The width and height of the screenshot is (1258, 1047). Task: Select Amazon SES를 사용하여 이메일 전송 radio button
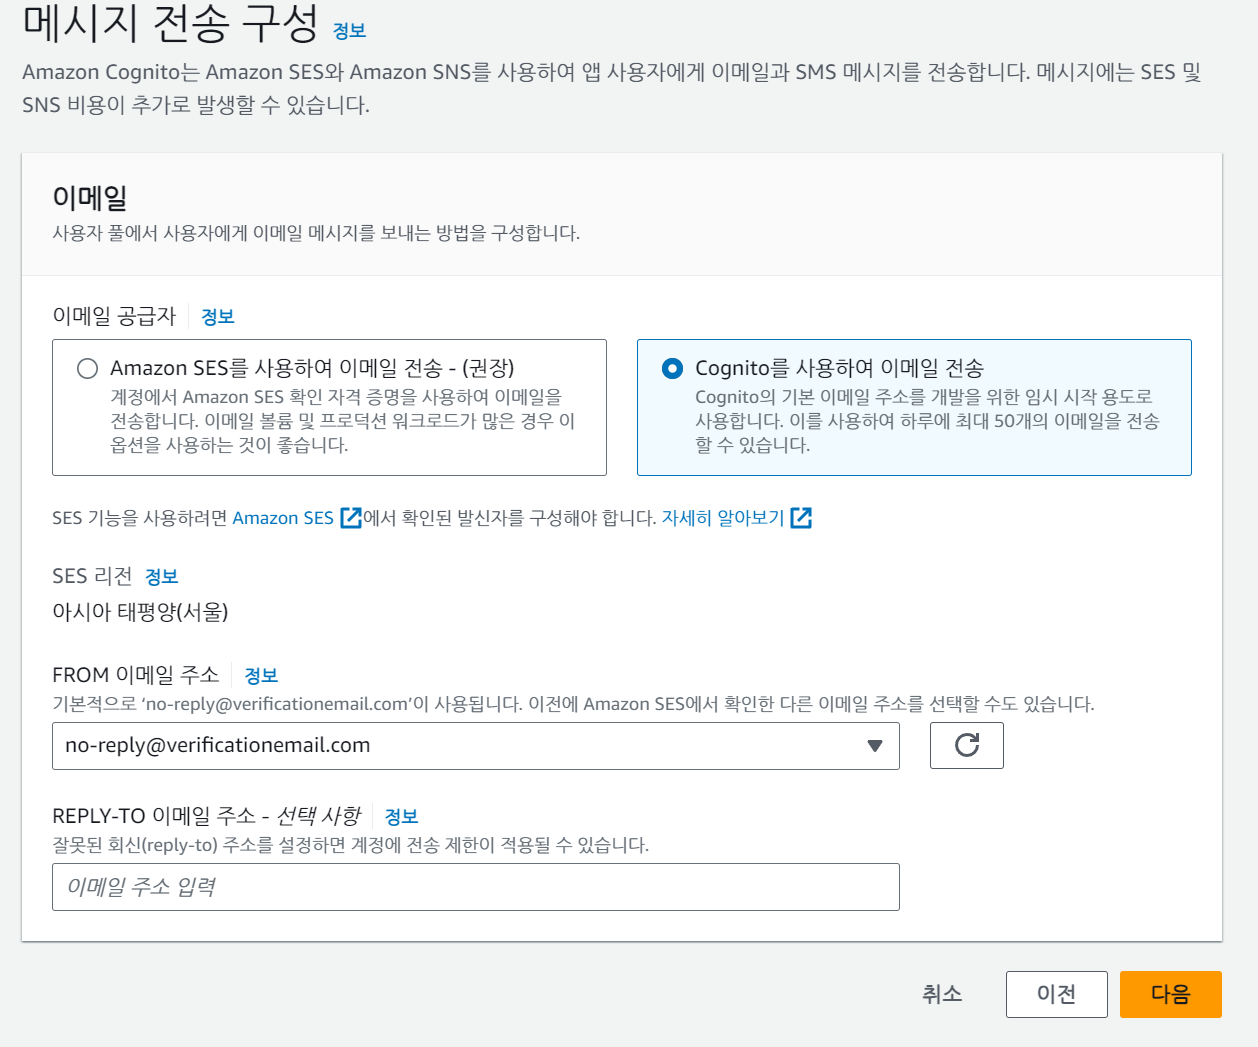click(88, 368)
